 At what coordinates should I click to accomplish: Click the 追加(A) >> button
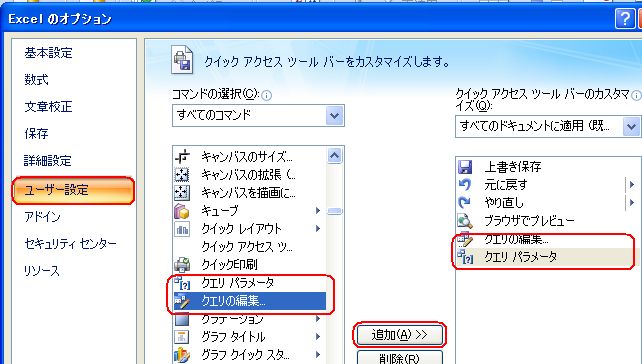tap(400, 335)
